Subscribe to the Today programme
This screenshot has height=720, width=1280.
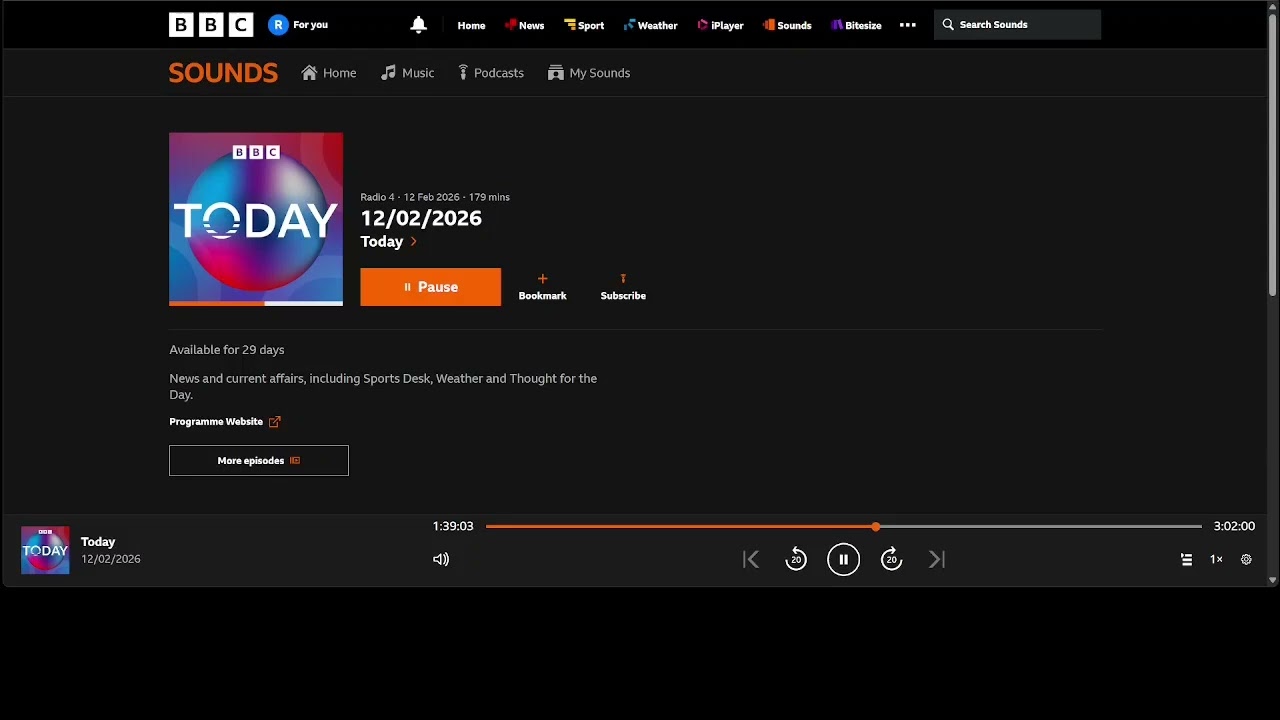[623, 287]
